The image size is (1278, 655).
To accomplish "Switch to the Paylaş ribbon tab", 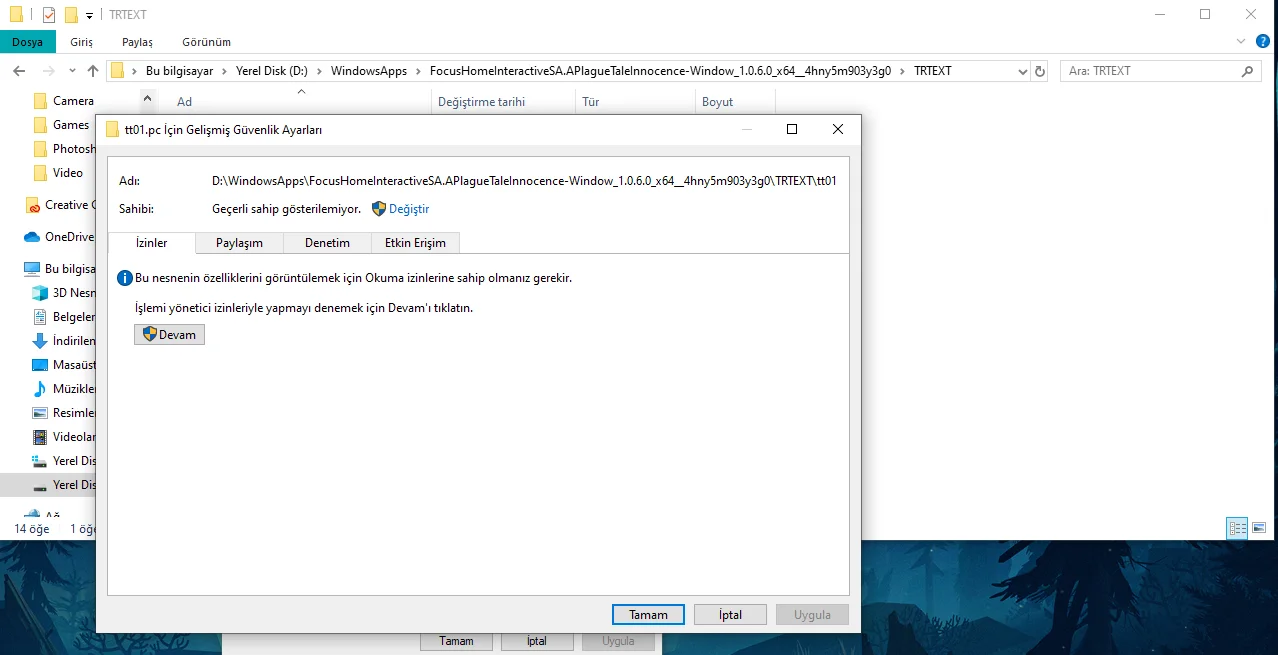I will [x=137, y=42].
